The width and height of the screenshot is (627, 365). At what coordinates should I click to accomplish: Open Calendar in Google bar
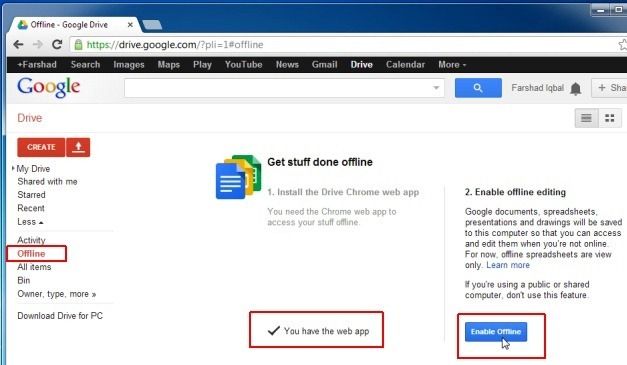(x=405, y=64)
